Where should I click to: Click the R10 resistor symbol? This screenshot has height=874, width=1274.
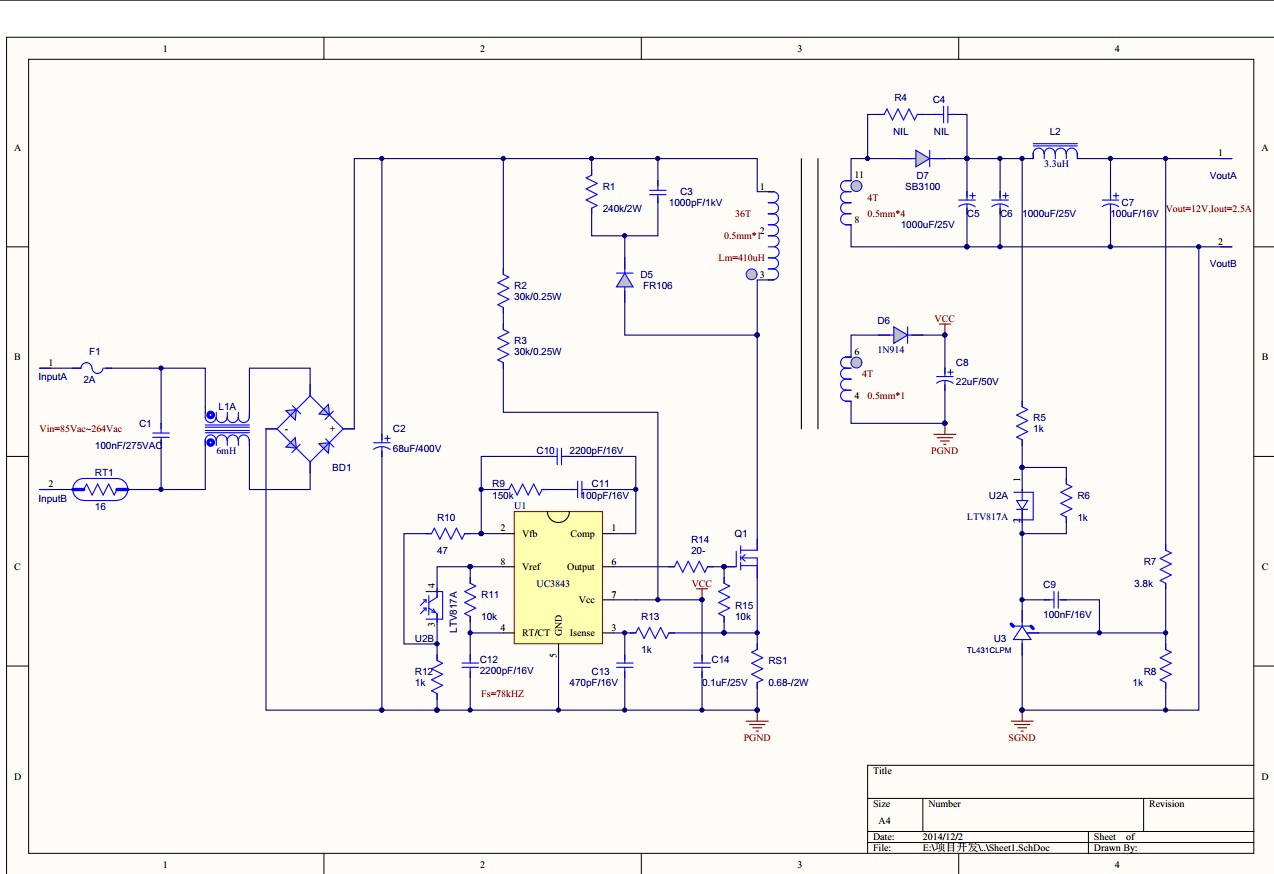tap(450, 533)
